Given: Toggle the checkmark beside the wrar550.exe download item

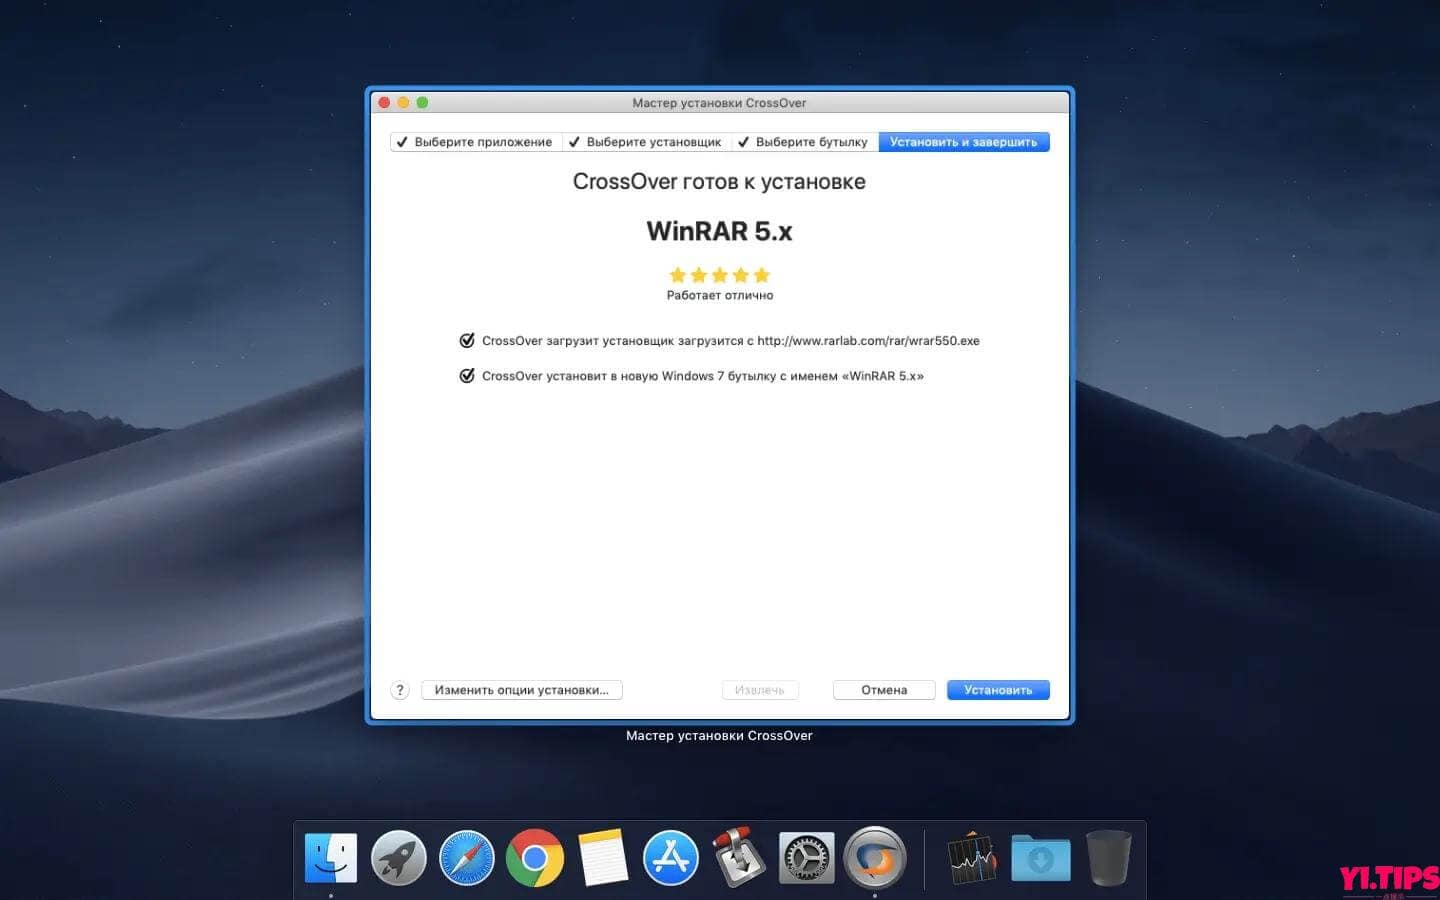Looking at the screenshot, I should point(466,340).
